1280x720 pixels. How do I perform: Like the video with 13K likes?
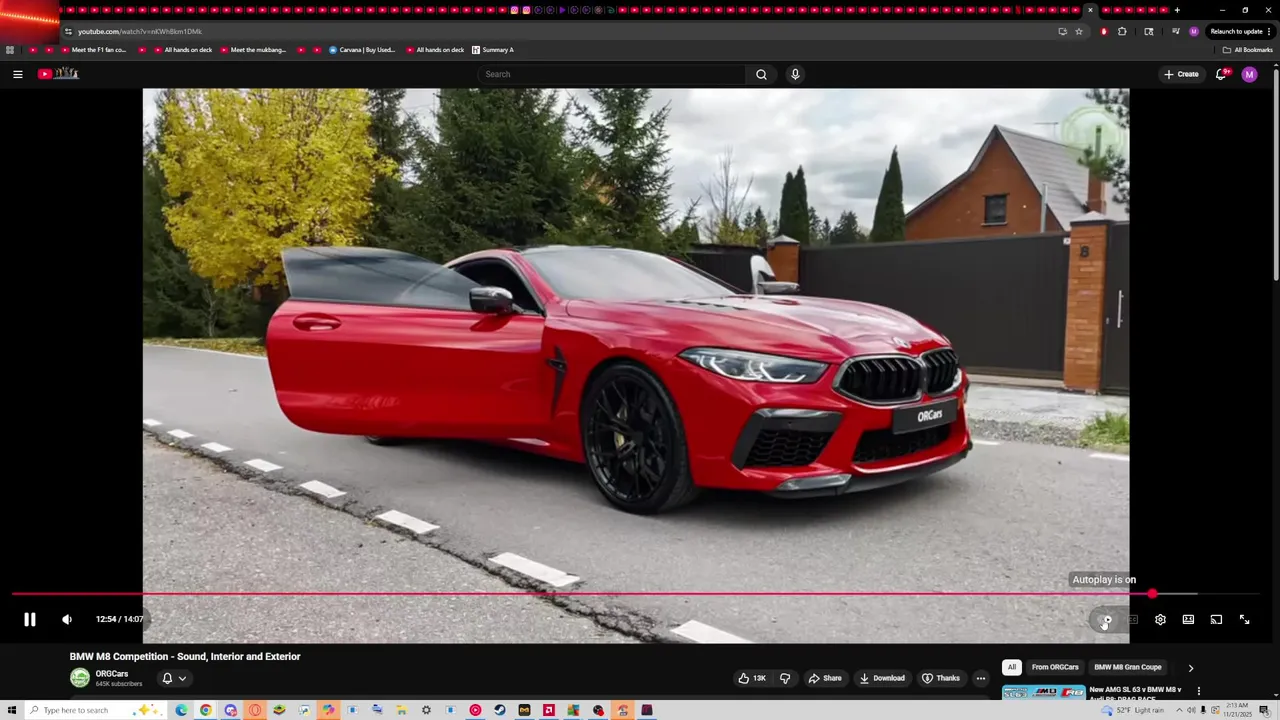tap(751, 678)
